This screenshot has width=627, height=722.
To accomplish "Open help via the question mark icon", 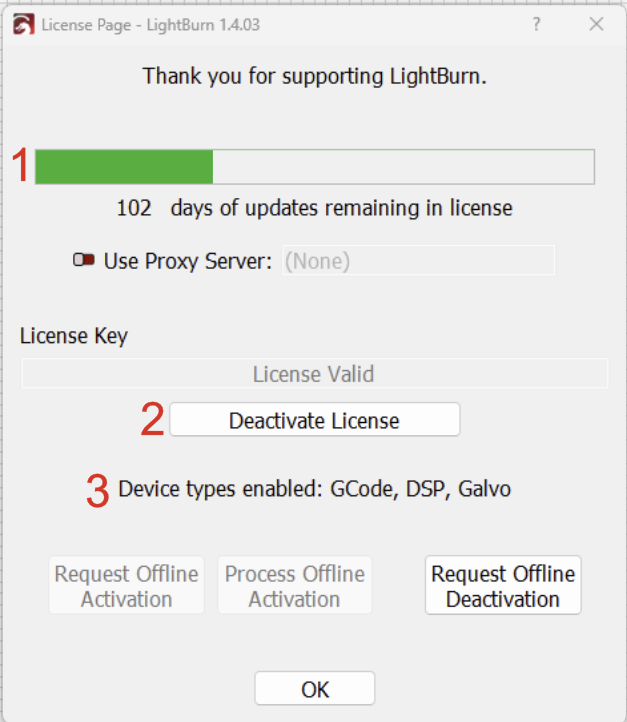I will coord(536,24).
